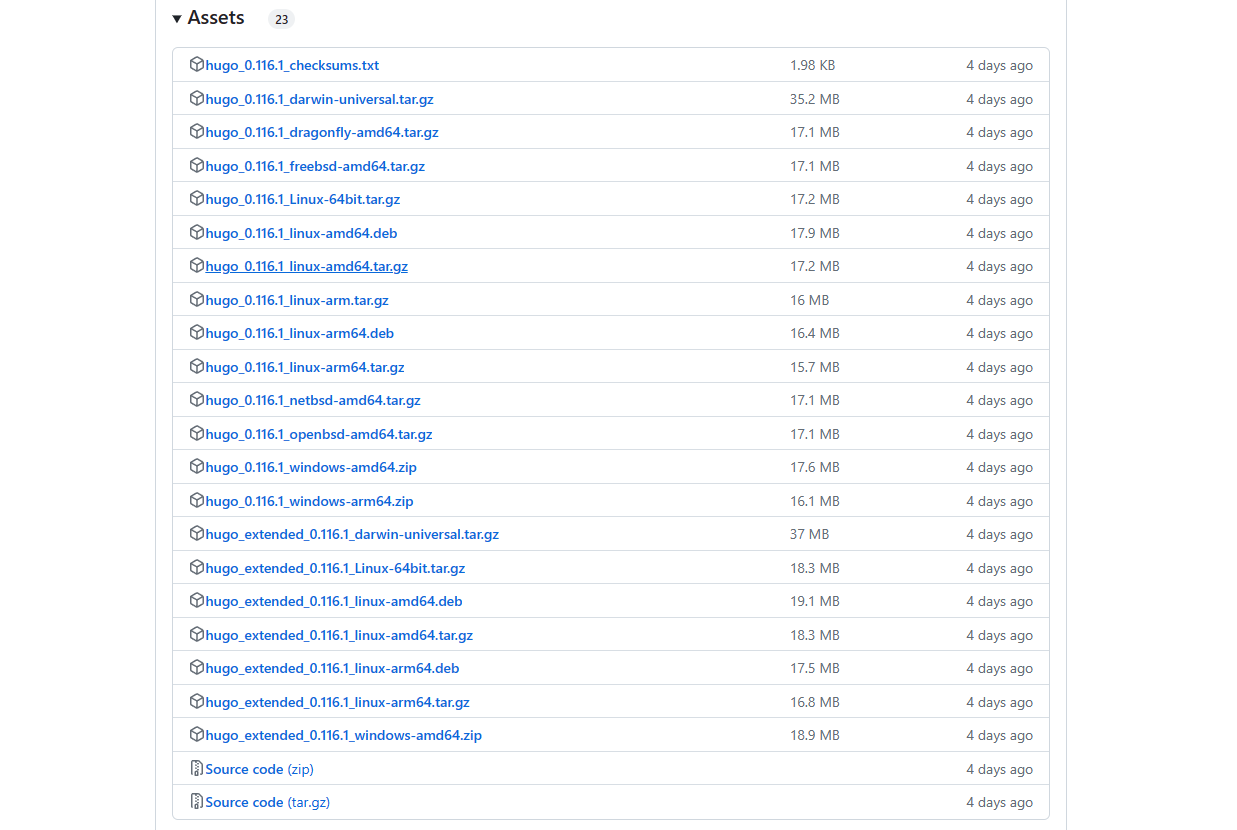The height and width of the screenshot is (830, 1237).
Task: Click the 17.9 MB size of linux-amd64.deb
Action: tap(815, 233)
